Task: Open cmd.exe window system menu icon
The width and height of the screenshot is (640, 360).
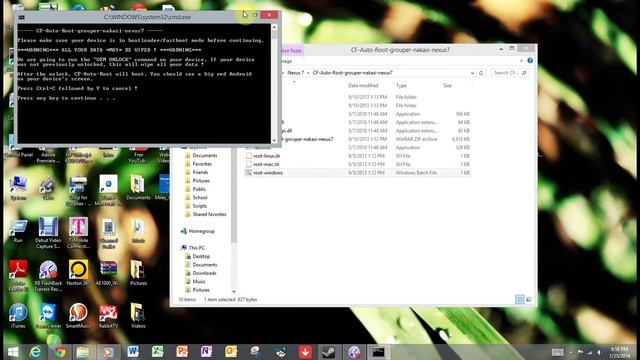Action: (x=21, y=17)
